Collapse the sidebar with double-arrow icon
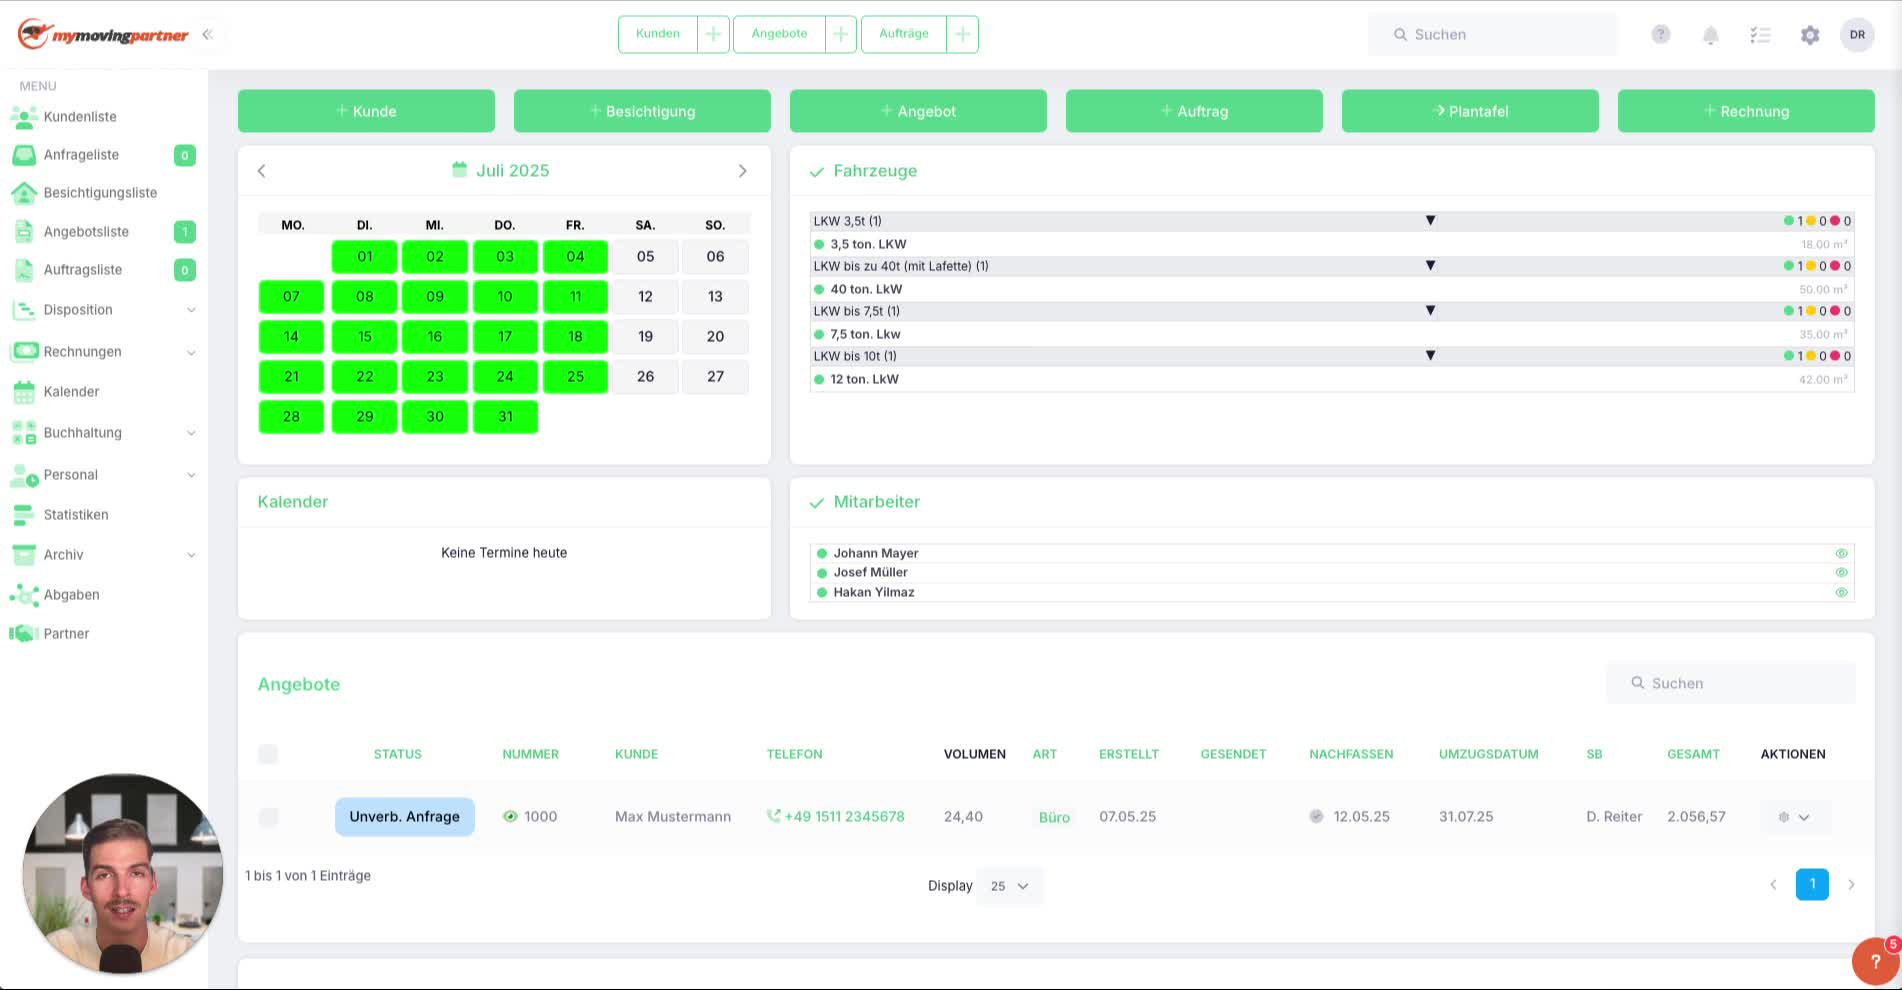This screenshot has height=990, width=1902. pyautogui.click(x=207, y=35)
